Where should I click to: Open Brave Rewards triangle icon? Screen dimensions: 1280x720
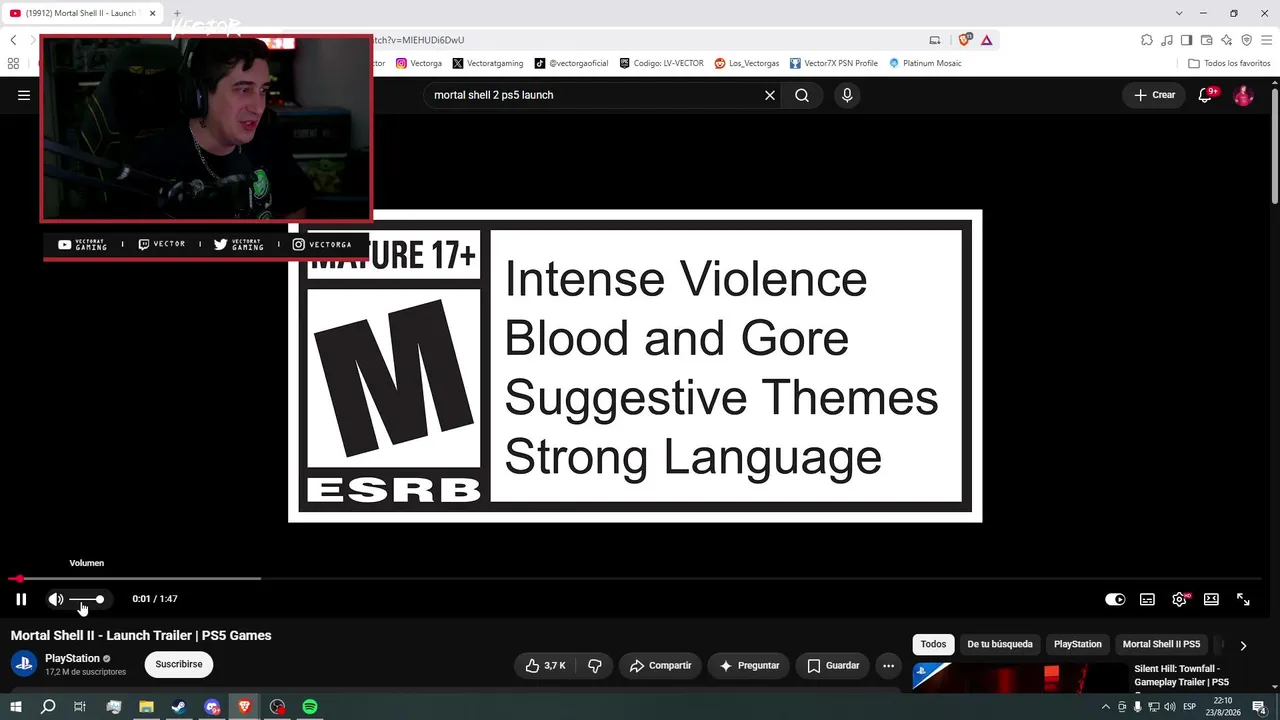(987, 40)
